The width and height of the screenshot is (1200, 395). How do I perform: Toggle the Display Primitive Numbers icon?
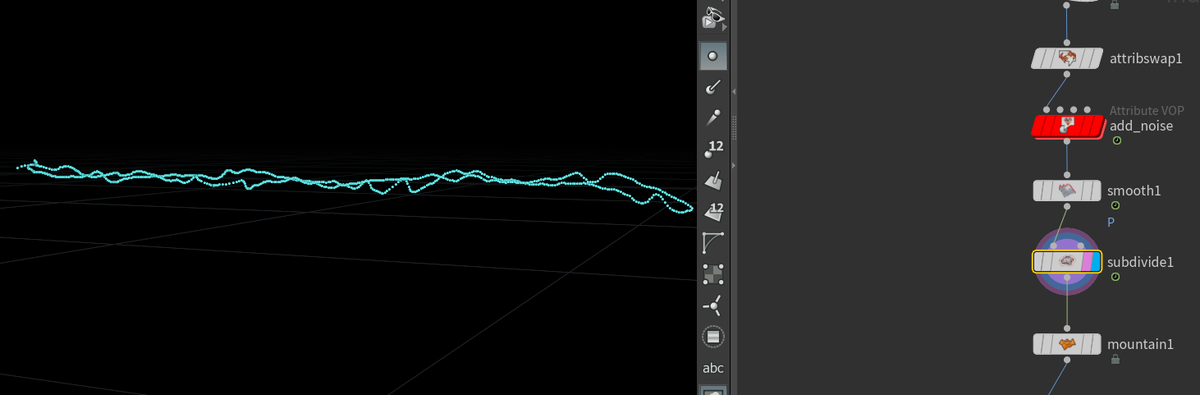coord(713,212)
